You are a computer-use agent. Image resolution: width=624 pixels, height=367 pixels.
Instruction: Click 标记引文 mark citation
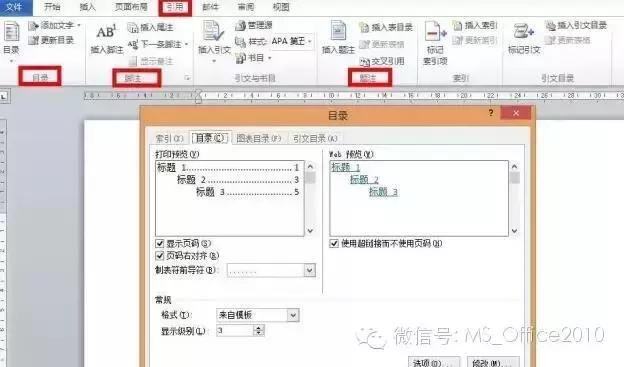point(524,38)
